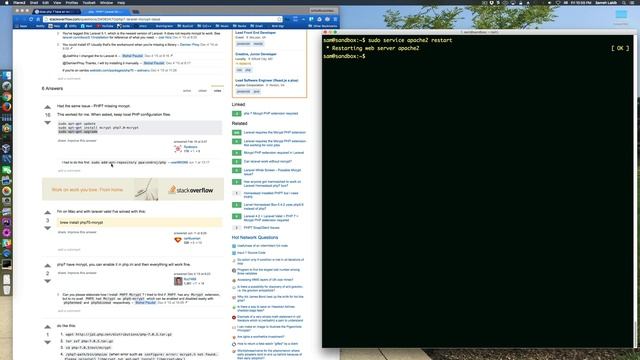Downvote the php.ini answer scored 2
Viewport: 640px width, 360px height.
coord(47,281)
